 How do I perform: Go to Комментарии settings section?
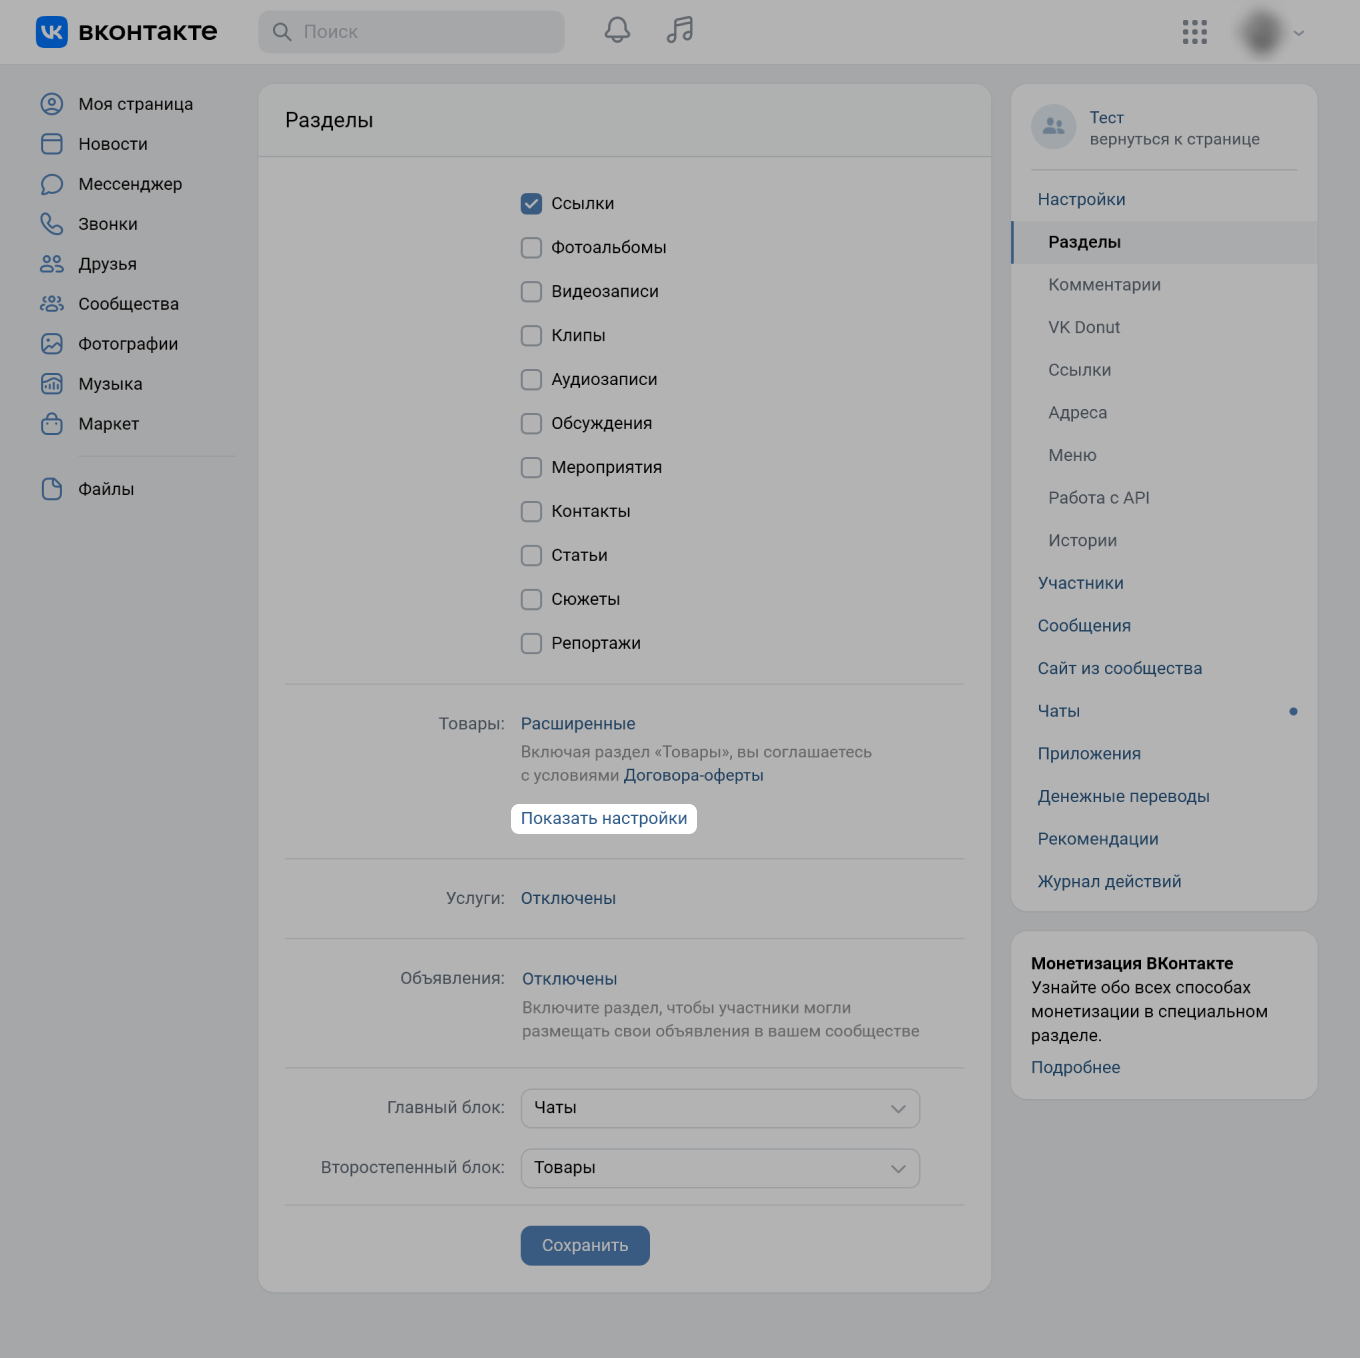coord(1104,285)
